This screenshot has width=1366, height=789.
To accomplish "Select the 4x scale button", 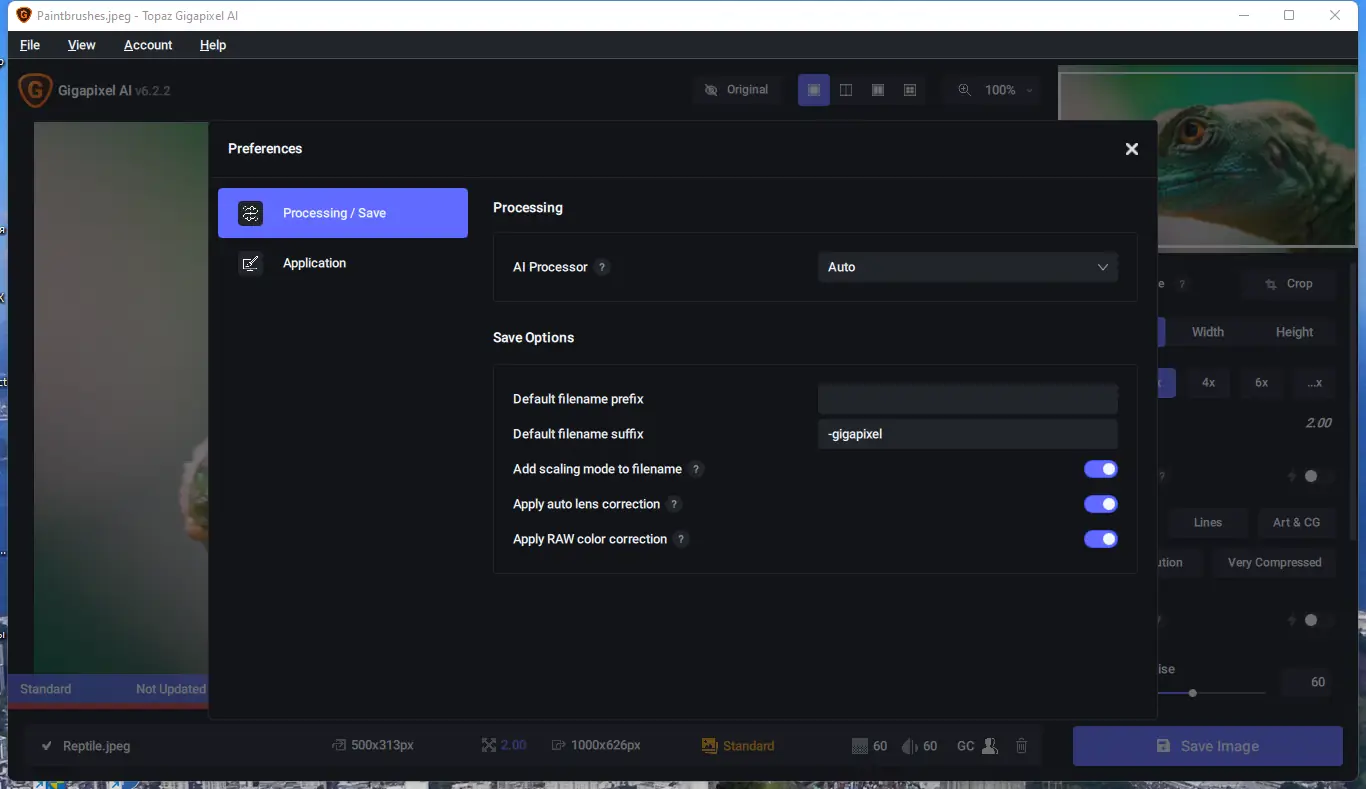I will (1209, 383).
